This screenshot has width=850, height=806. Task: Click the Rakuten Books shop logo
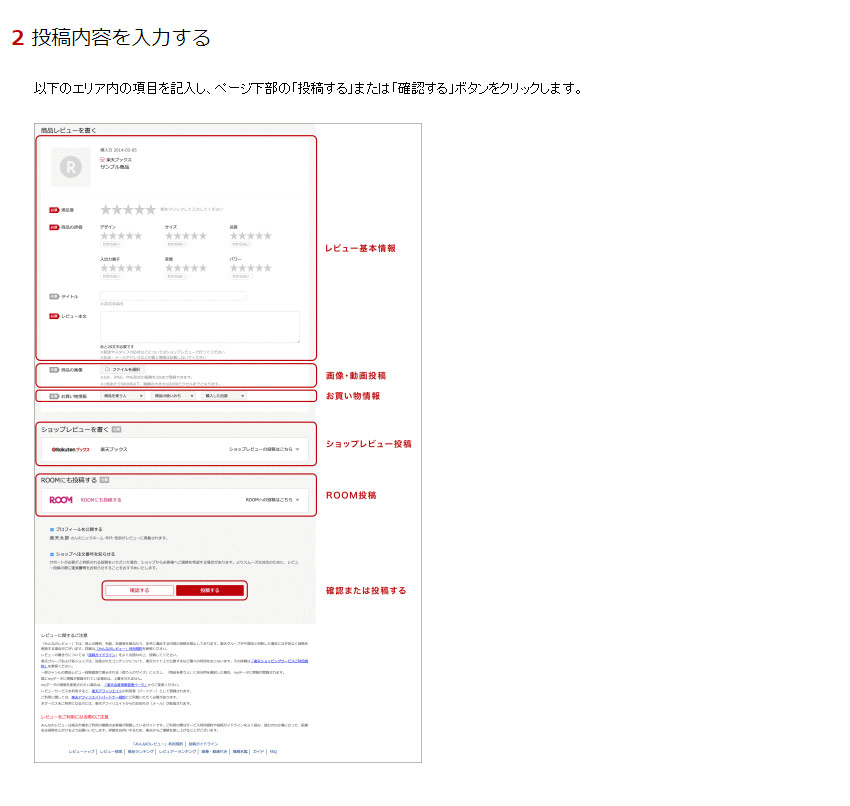pyautogui.click(x=70, y=450)
